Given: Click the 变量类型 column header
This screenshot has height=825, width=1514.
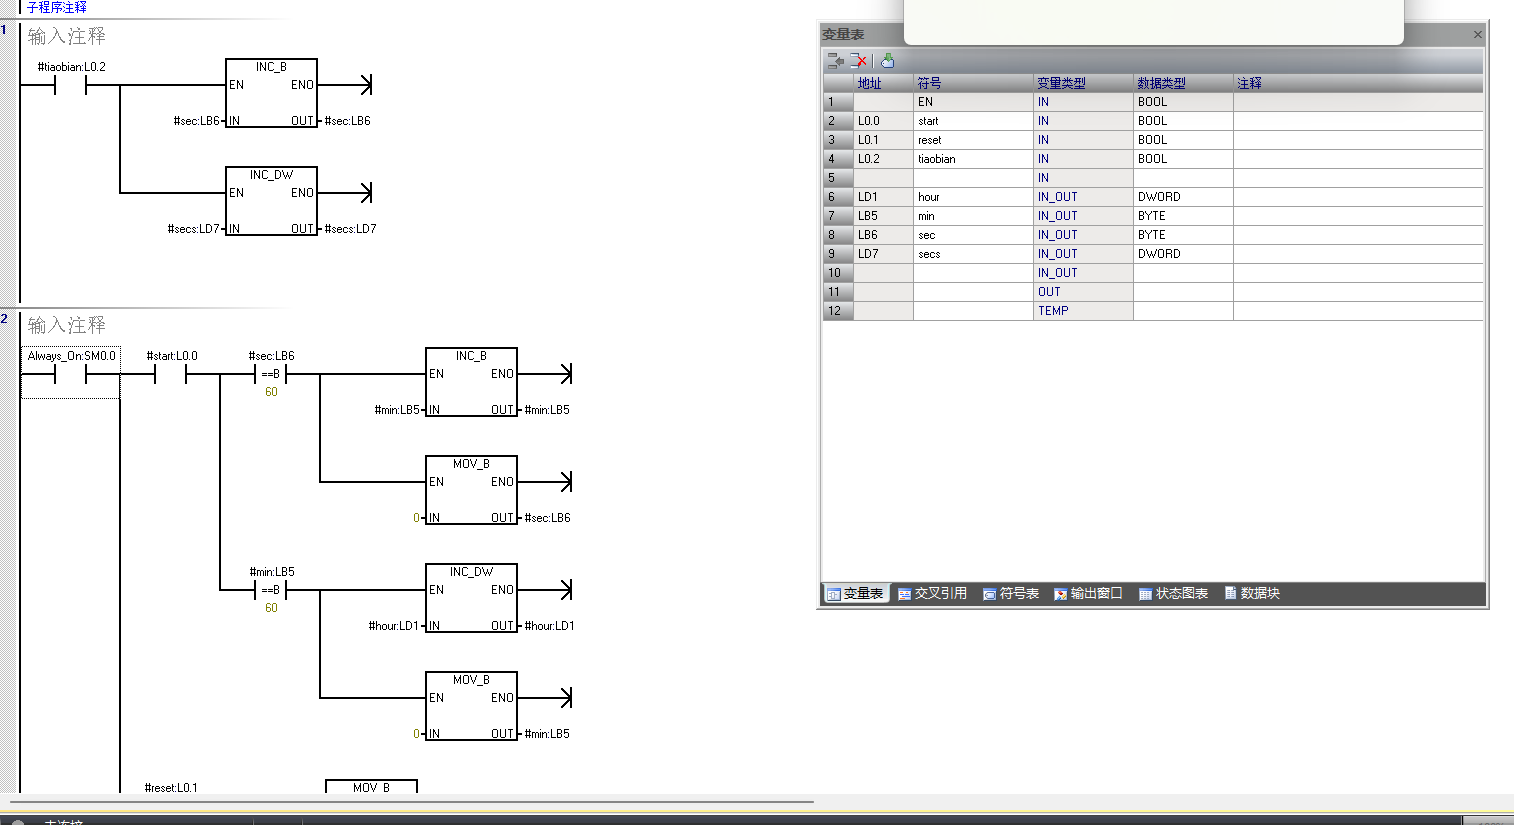Looking at the screenshot, I should 1061,83.
